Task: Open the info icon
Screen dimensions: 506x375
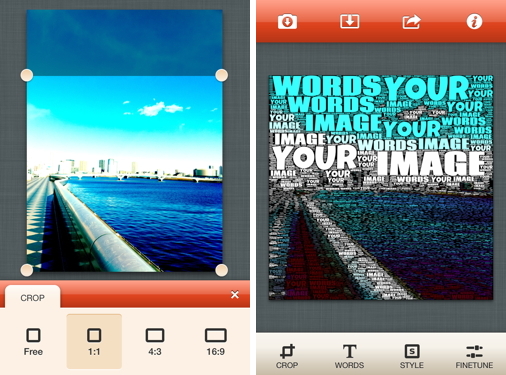Action: [x=474, y=22]
